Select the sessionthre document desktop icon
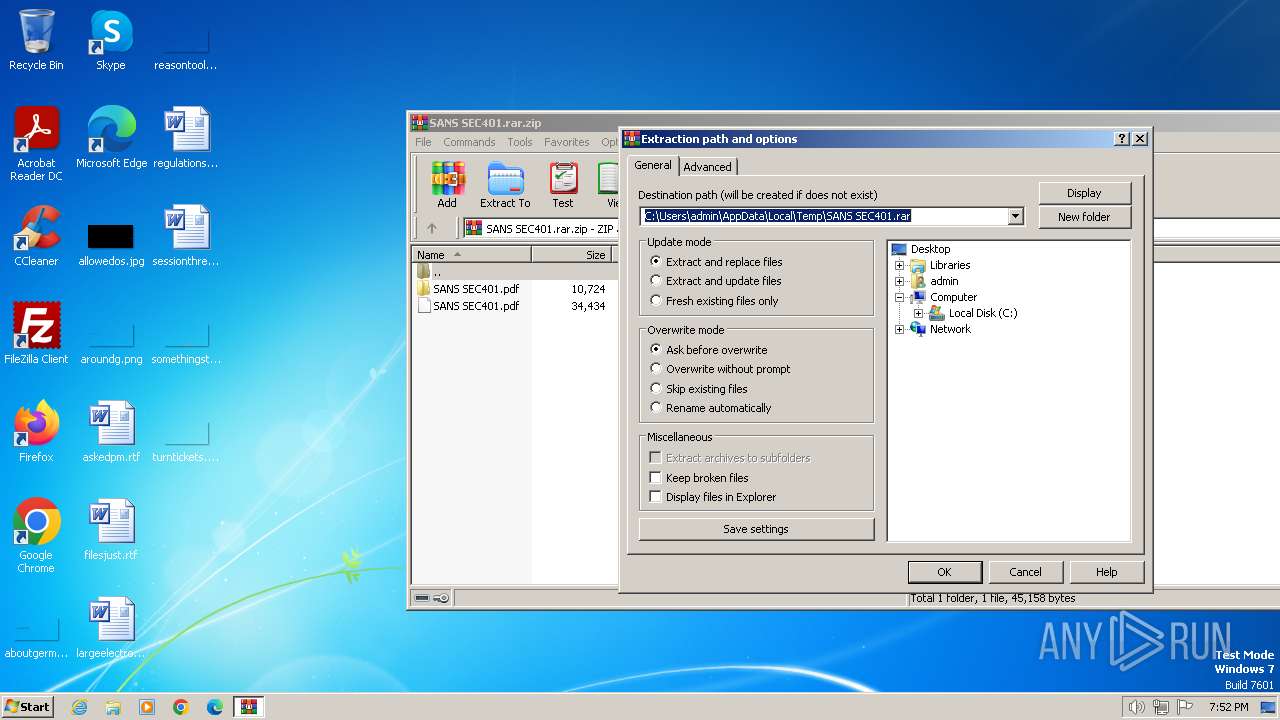Screen dimensions: 1280x720 186,236
